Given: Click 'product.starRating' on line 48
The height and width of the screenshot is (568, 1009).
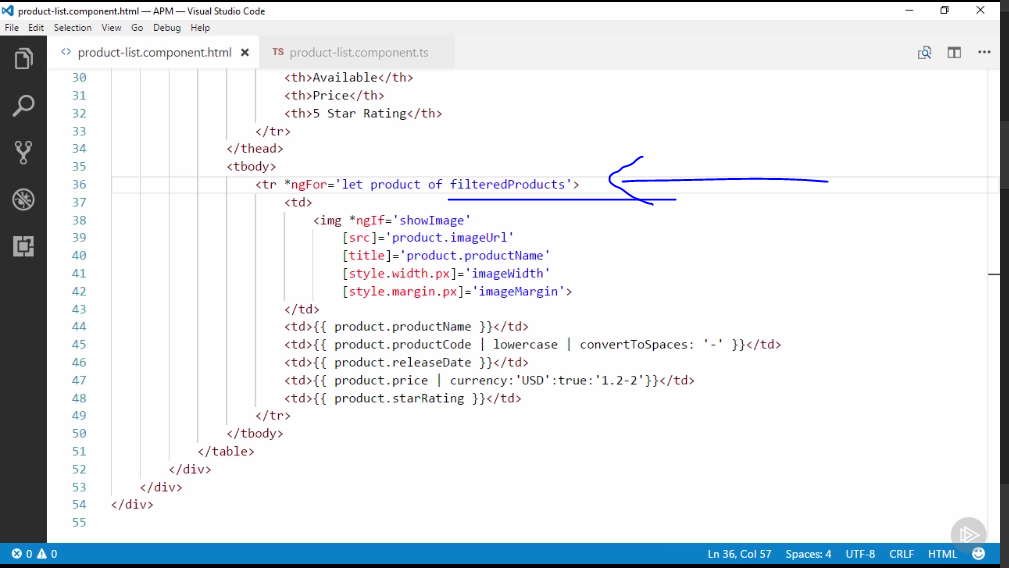Looking at the screenshot, I should [x=399, y=398].
